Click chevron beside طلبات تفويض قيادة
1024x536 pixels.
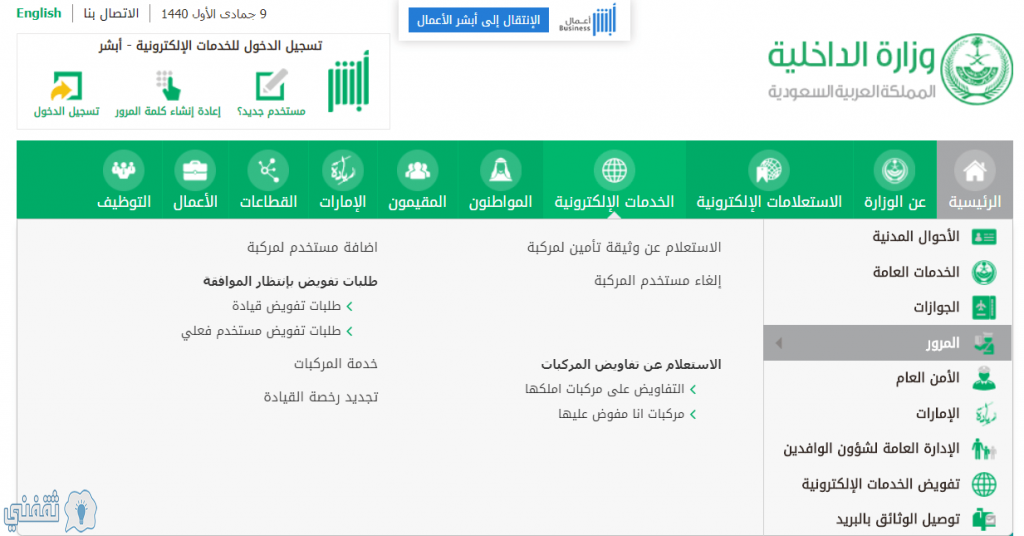click(x=349, y=306)
